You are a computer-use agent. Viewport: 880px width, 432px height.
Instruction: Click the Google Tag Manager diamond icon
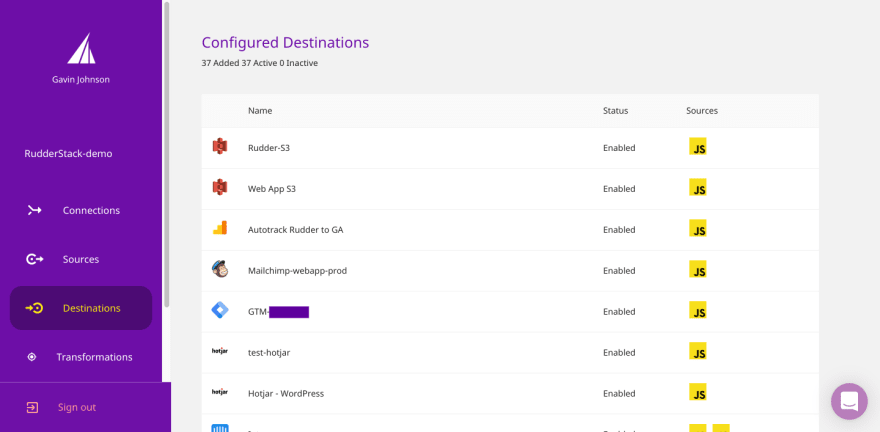(x=220, y=310)
